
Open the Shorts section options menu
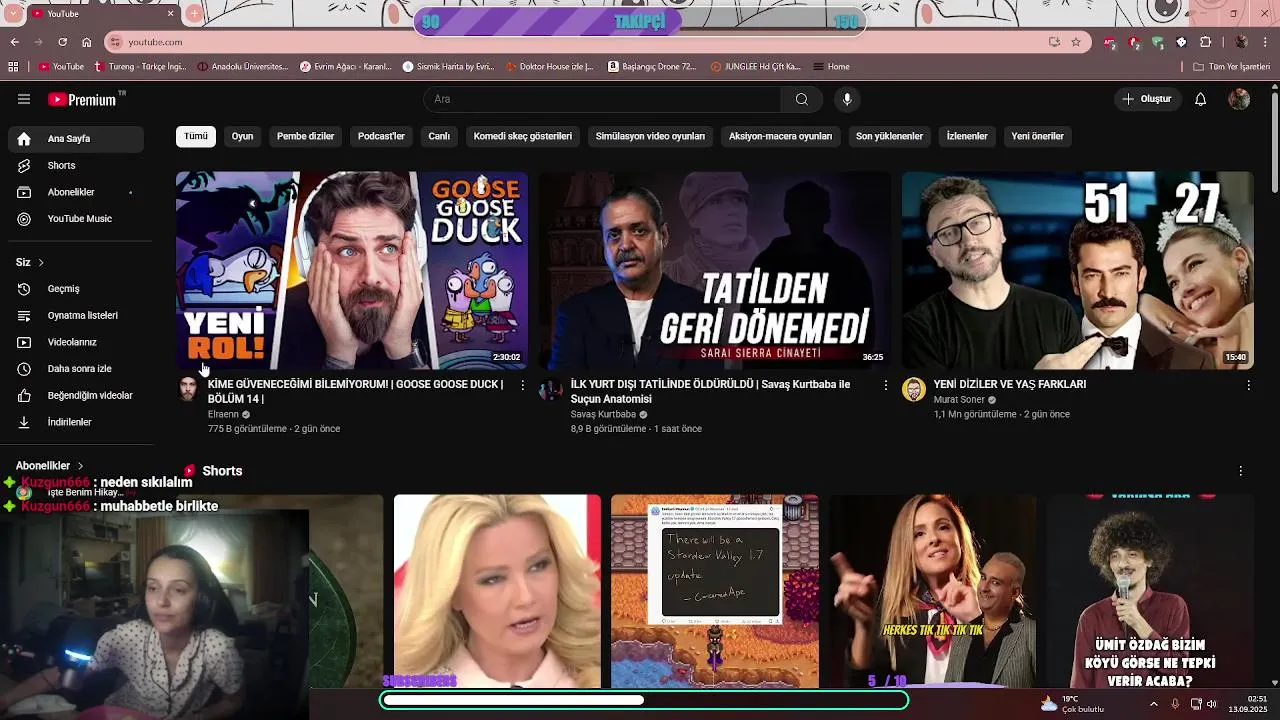[1240, 471]
